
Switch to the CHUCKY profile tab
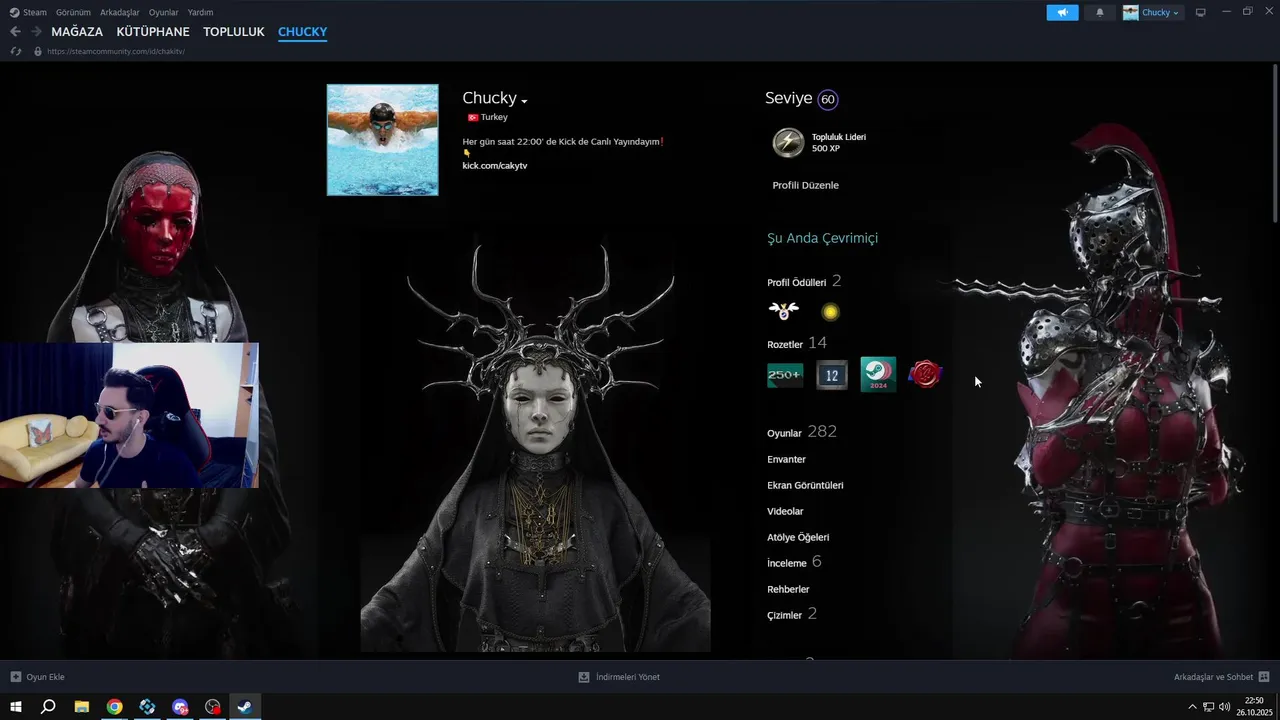pyautogui.click(x=302, y=32)
